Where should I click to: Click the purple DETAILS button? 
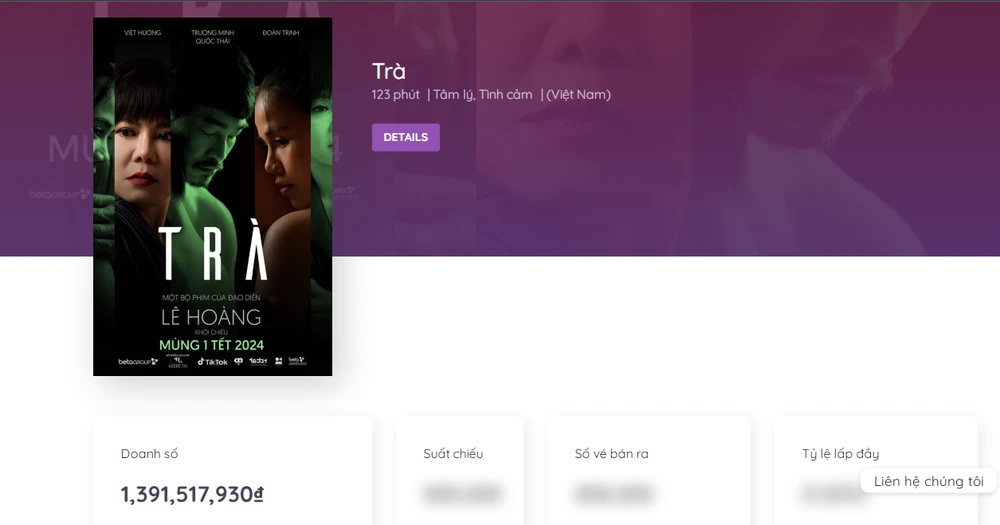point(405,137)
